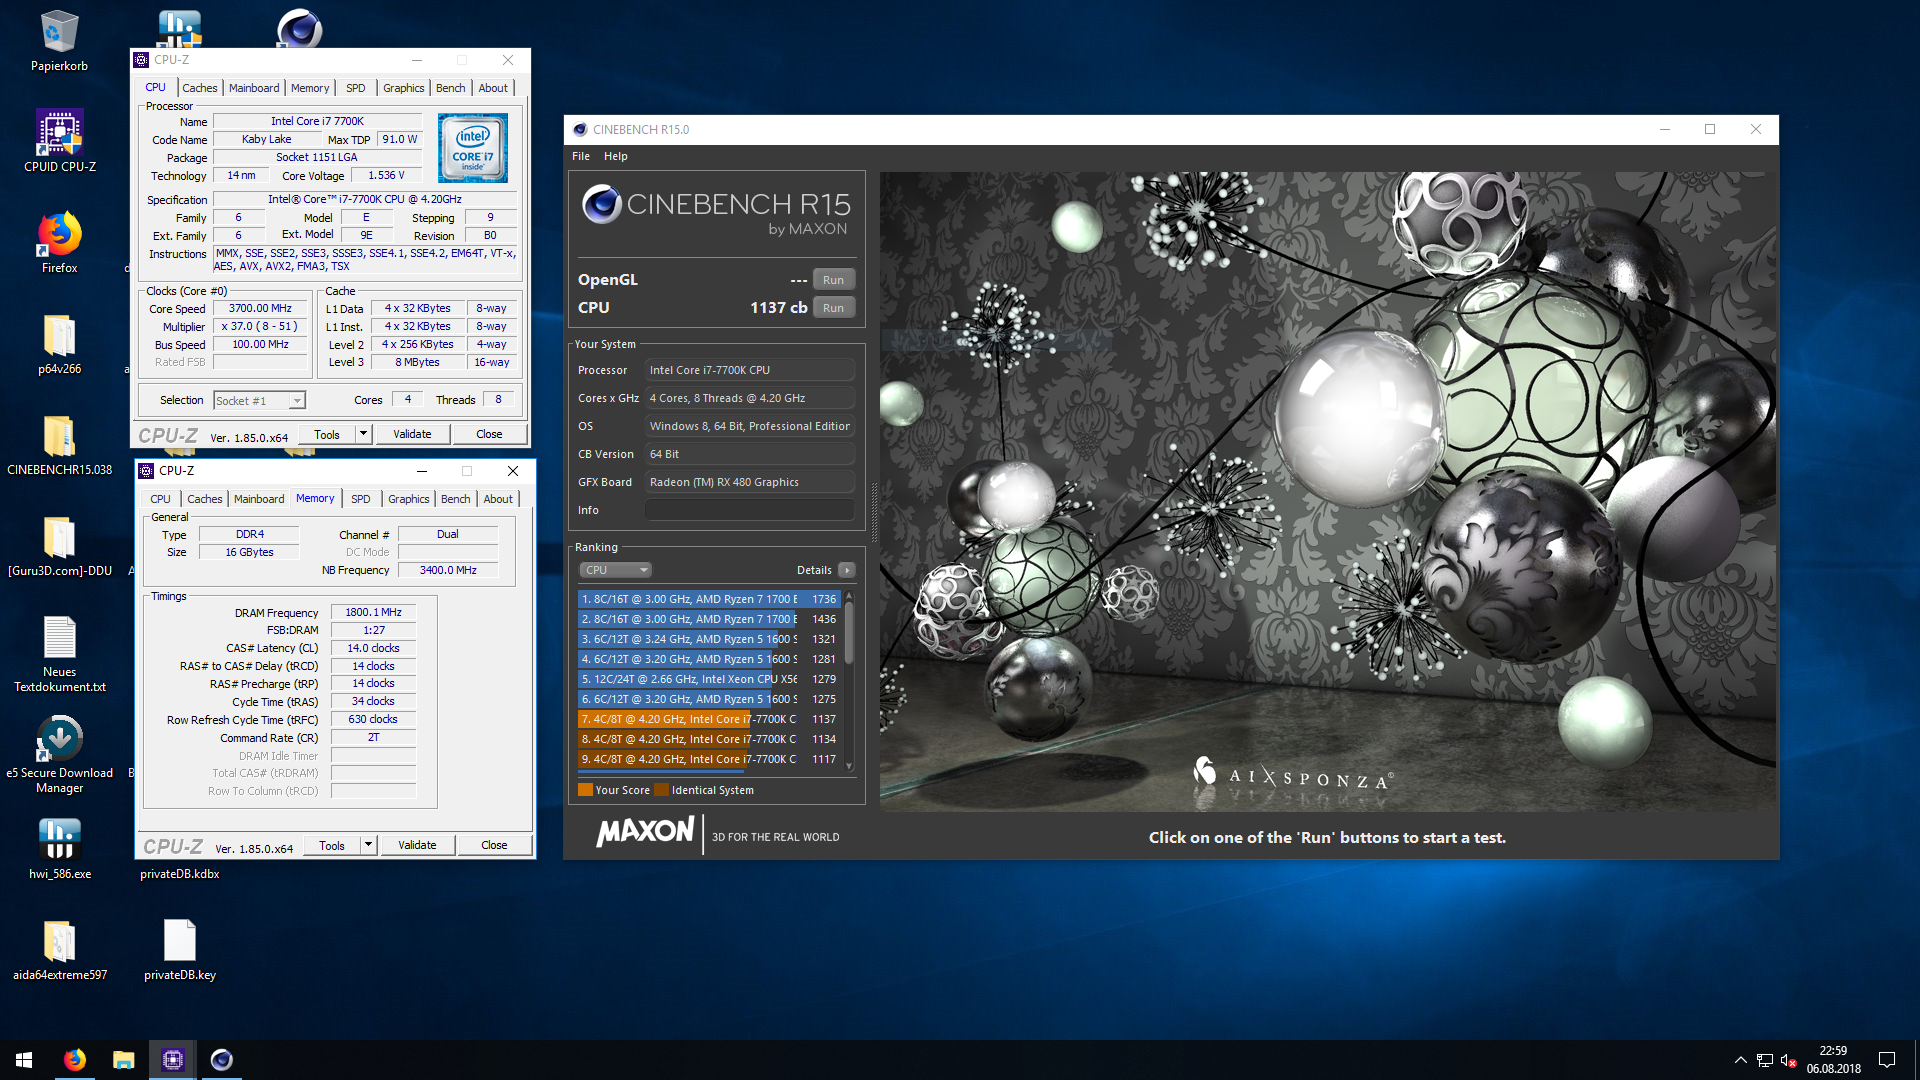Open the privateDB.key file icon
Image resolution: width=1920 pixels, height=1080 pixels.
pyautogui.click(x=180, y=950)
